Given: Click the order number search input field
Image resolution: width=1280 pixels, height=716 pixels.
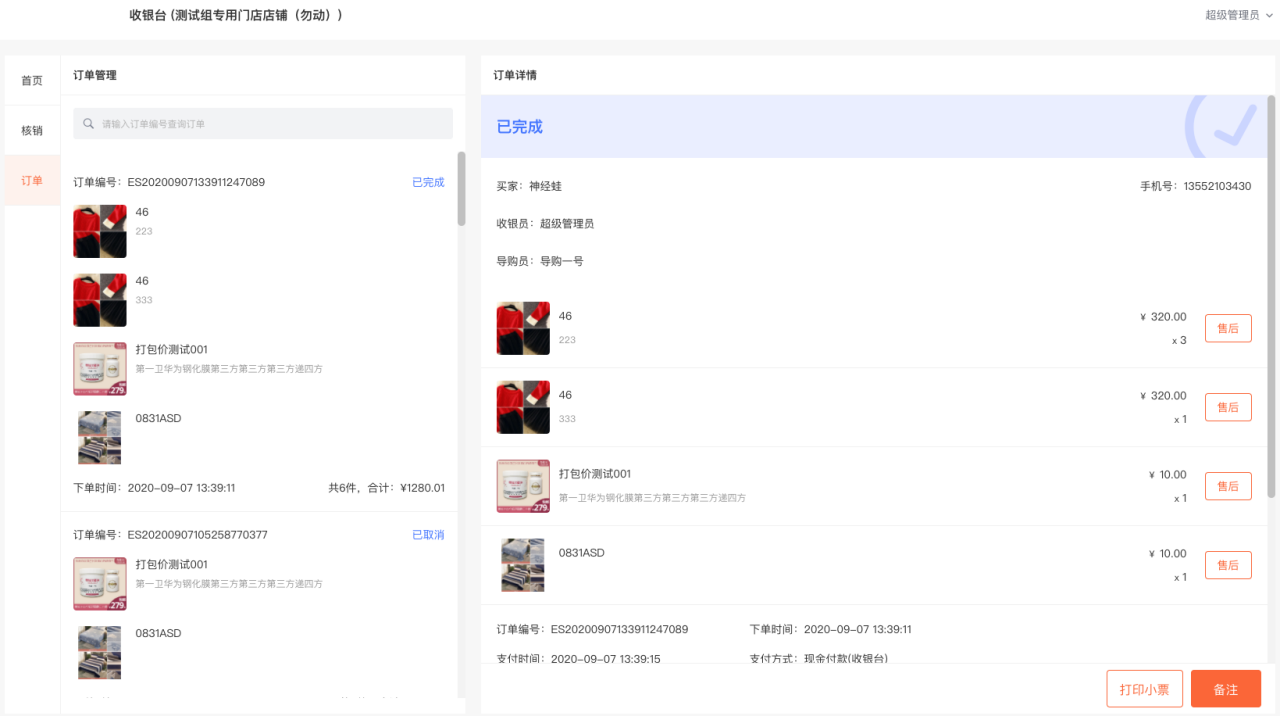Looking at the screenshot, I should 270,124.
